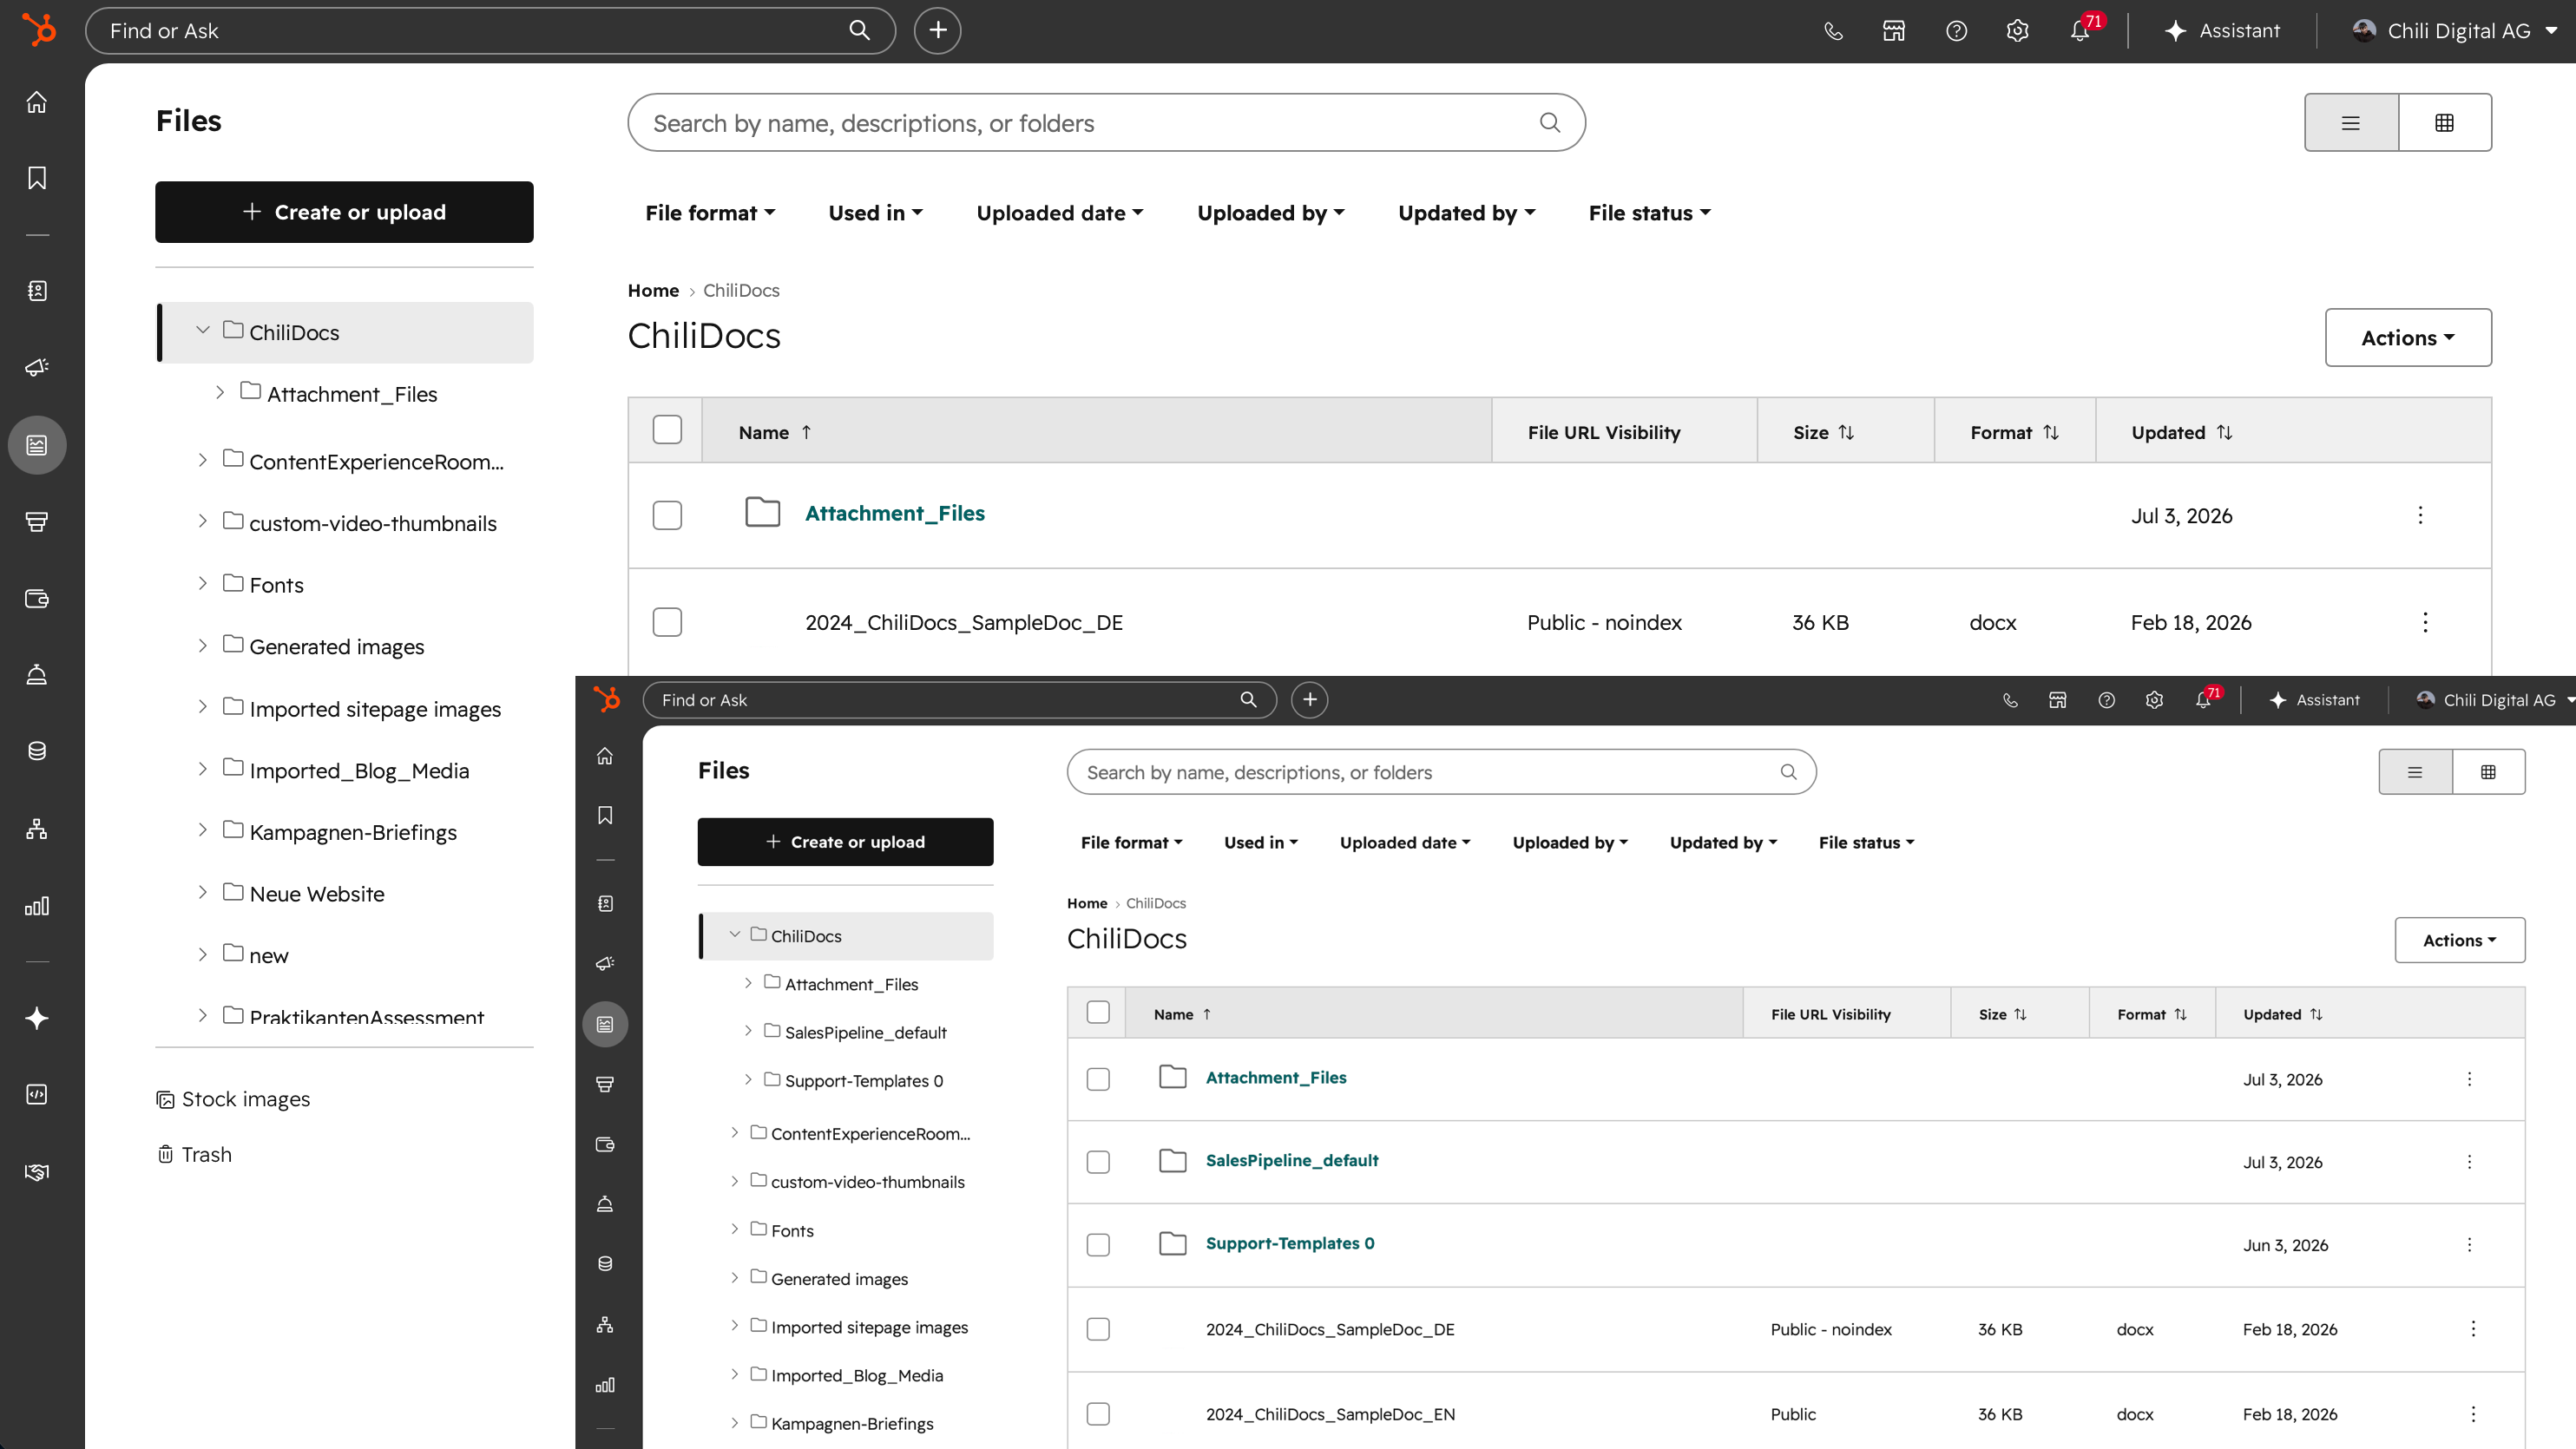Open the three-dot menu for the SalesPipeline_default row
2576x1449 pixels.
point(2469,1162)
